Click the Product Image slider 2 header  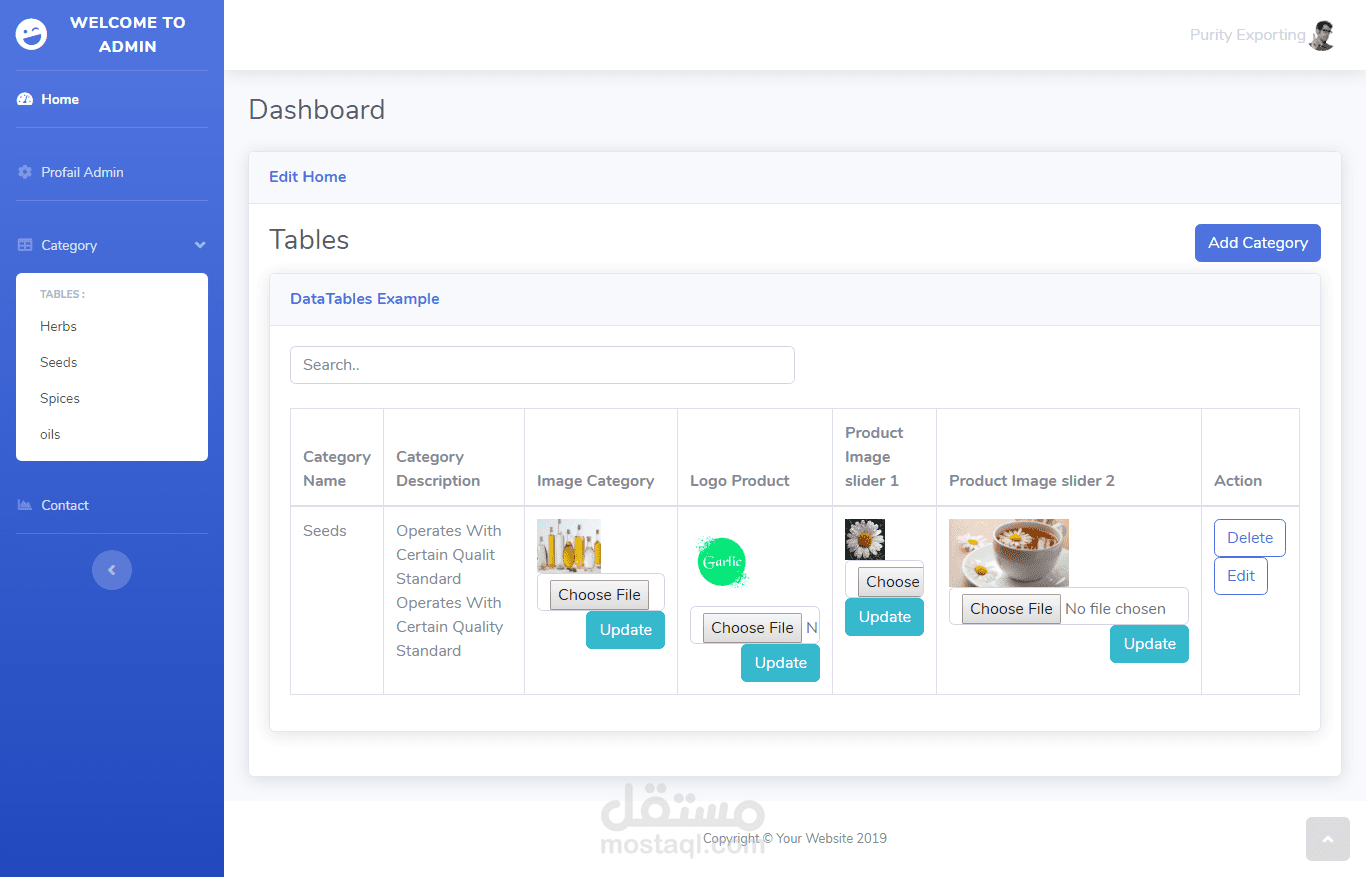1032,481
